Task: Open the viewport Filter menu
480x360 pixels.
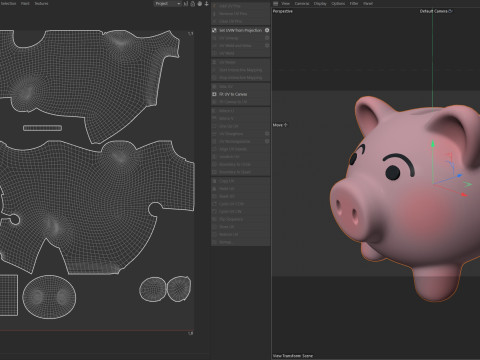Action: 354,4
